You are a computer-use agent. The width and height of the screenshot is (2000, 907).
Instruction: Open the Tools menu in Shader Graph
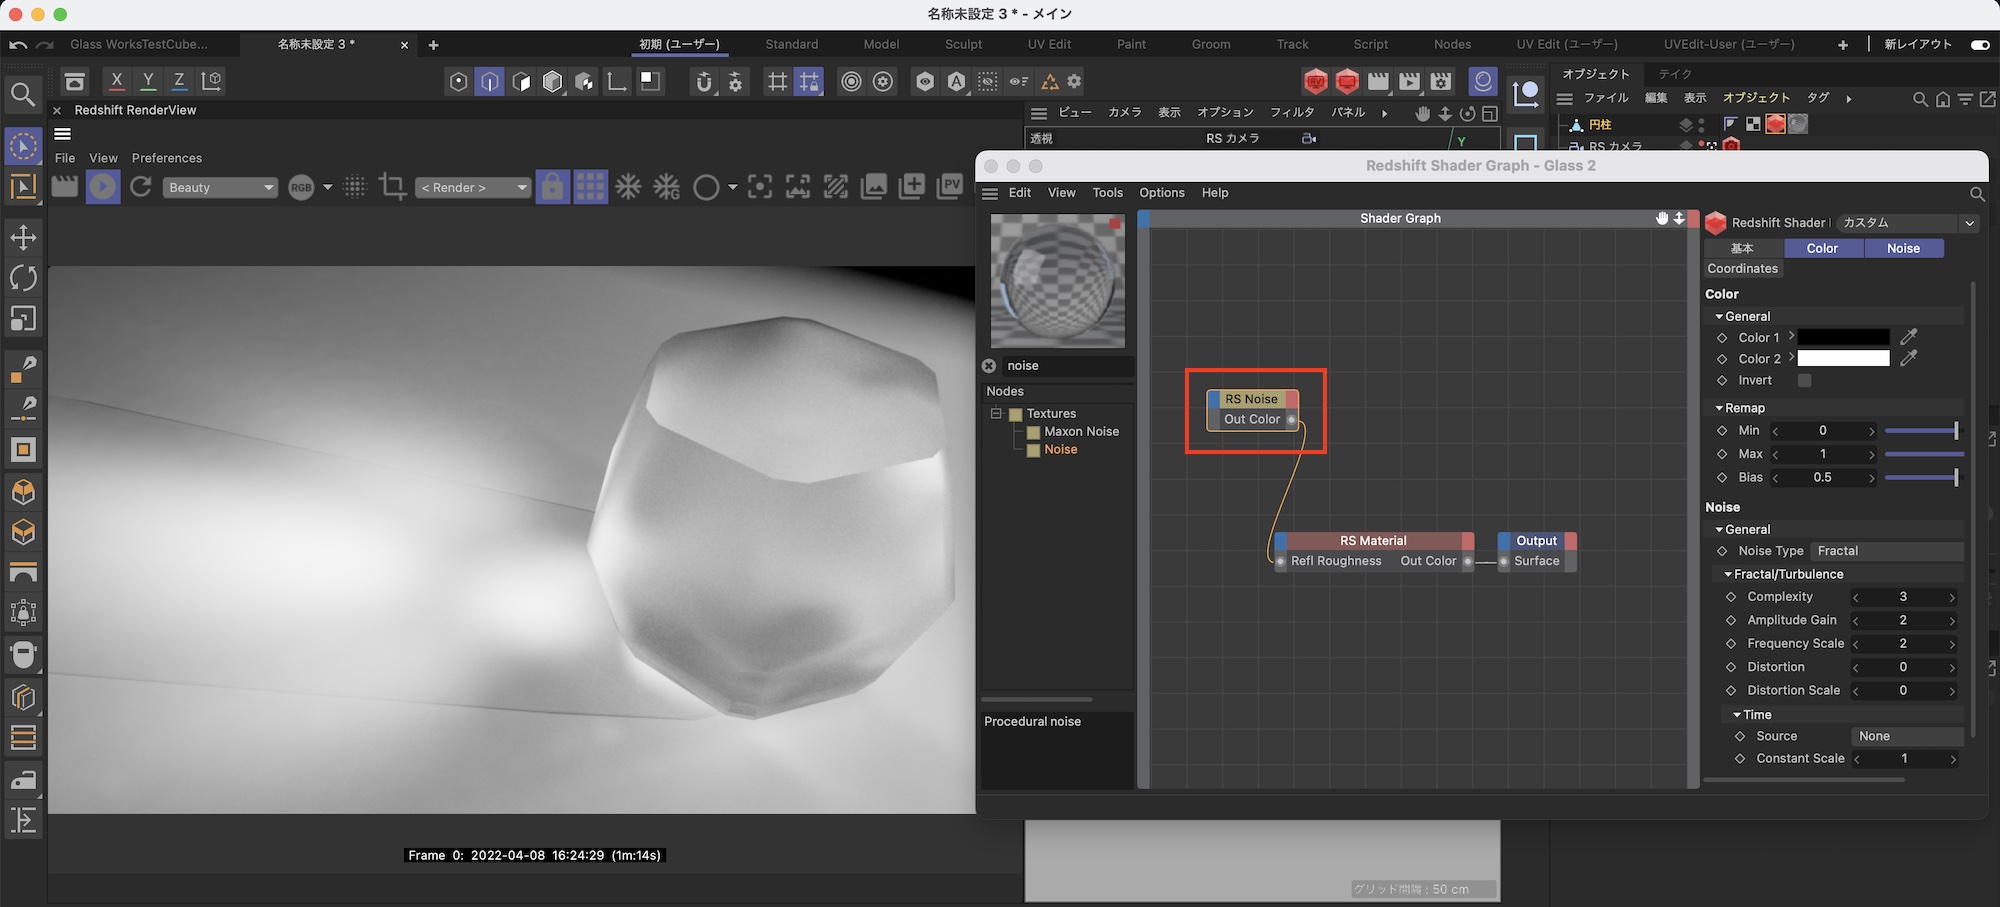pos(1107,193)
